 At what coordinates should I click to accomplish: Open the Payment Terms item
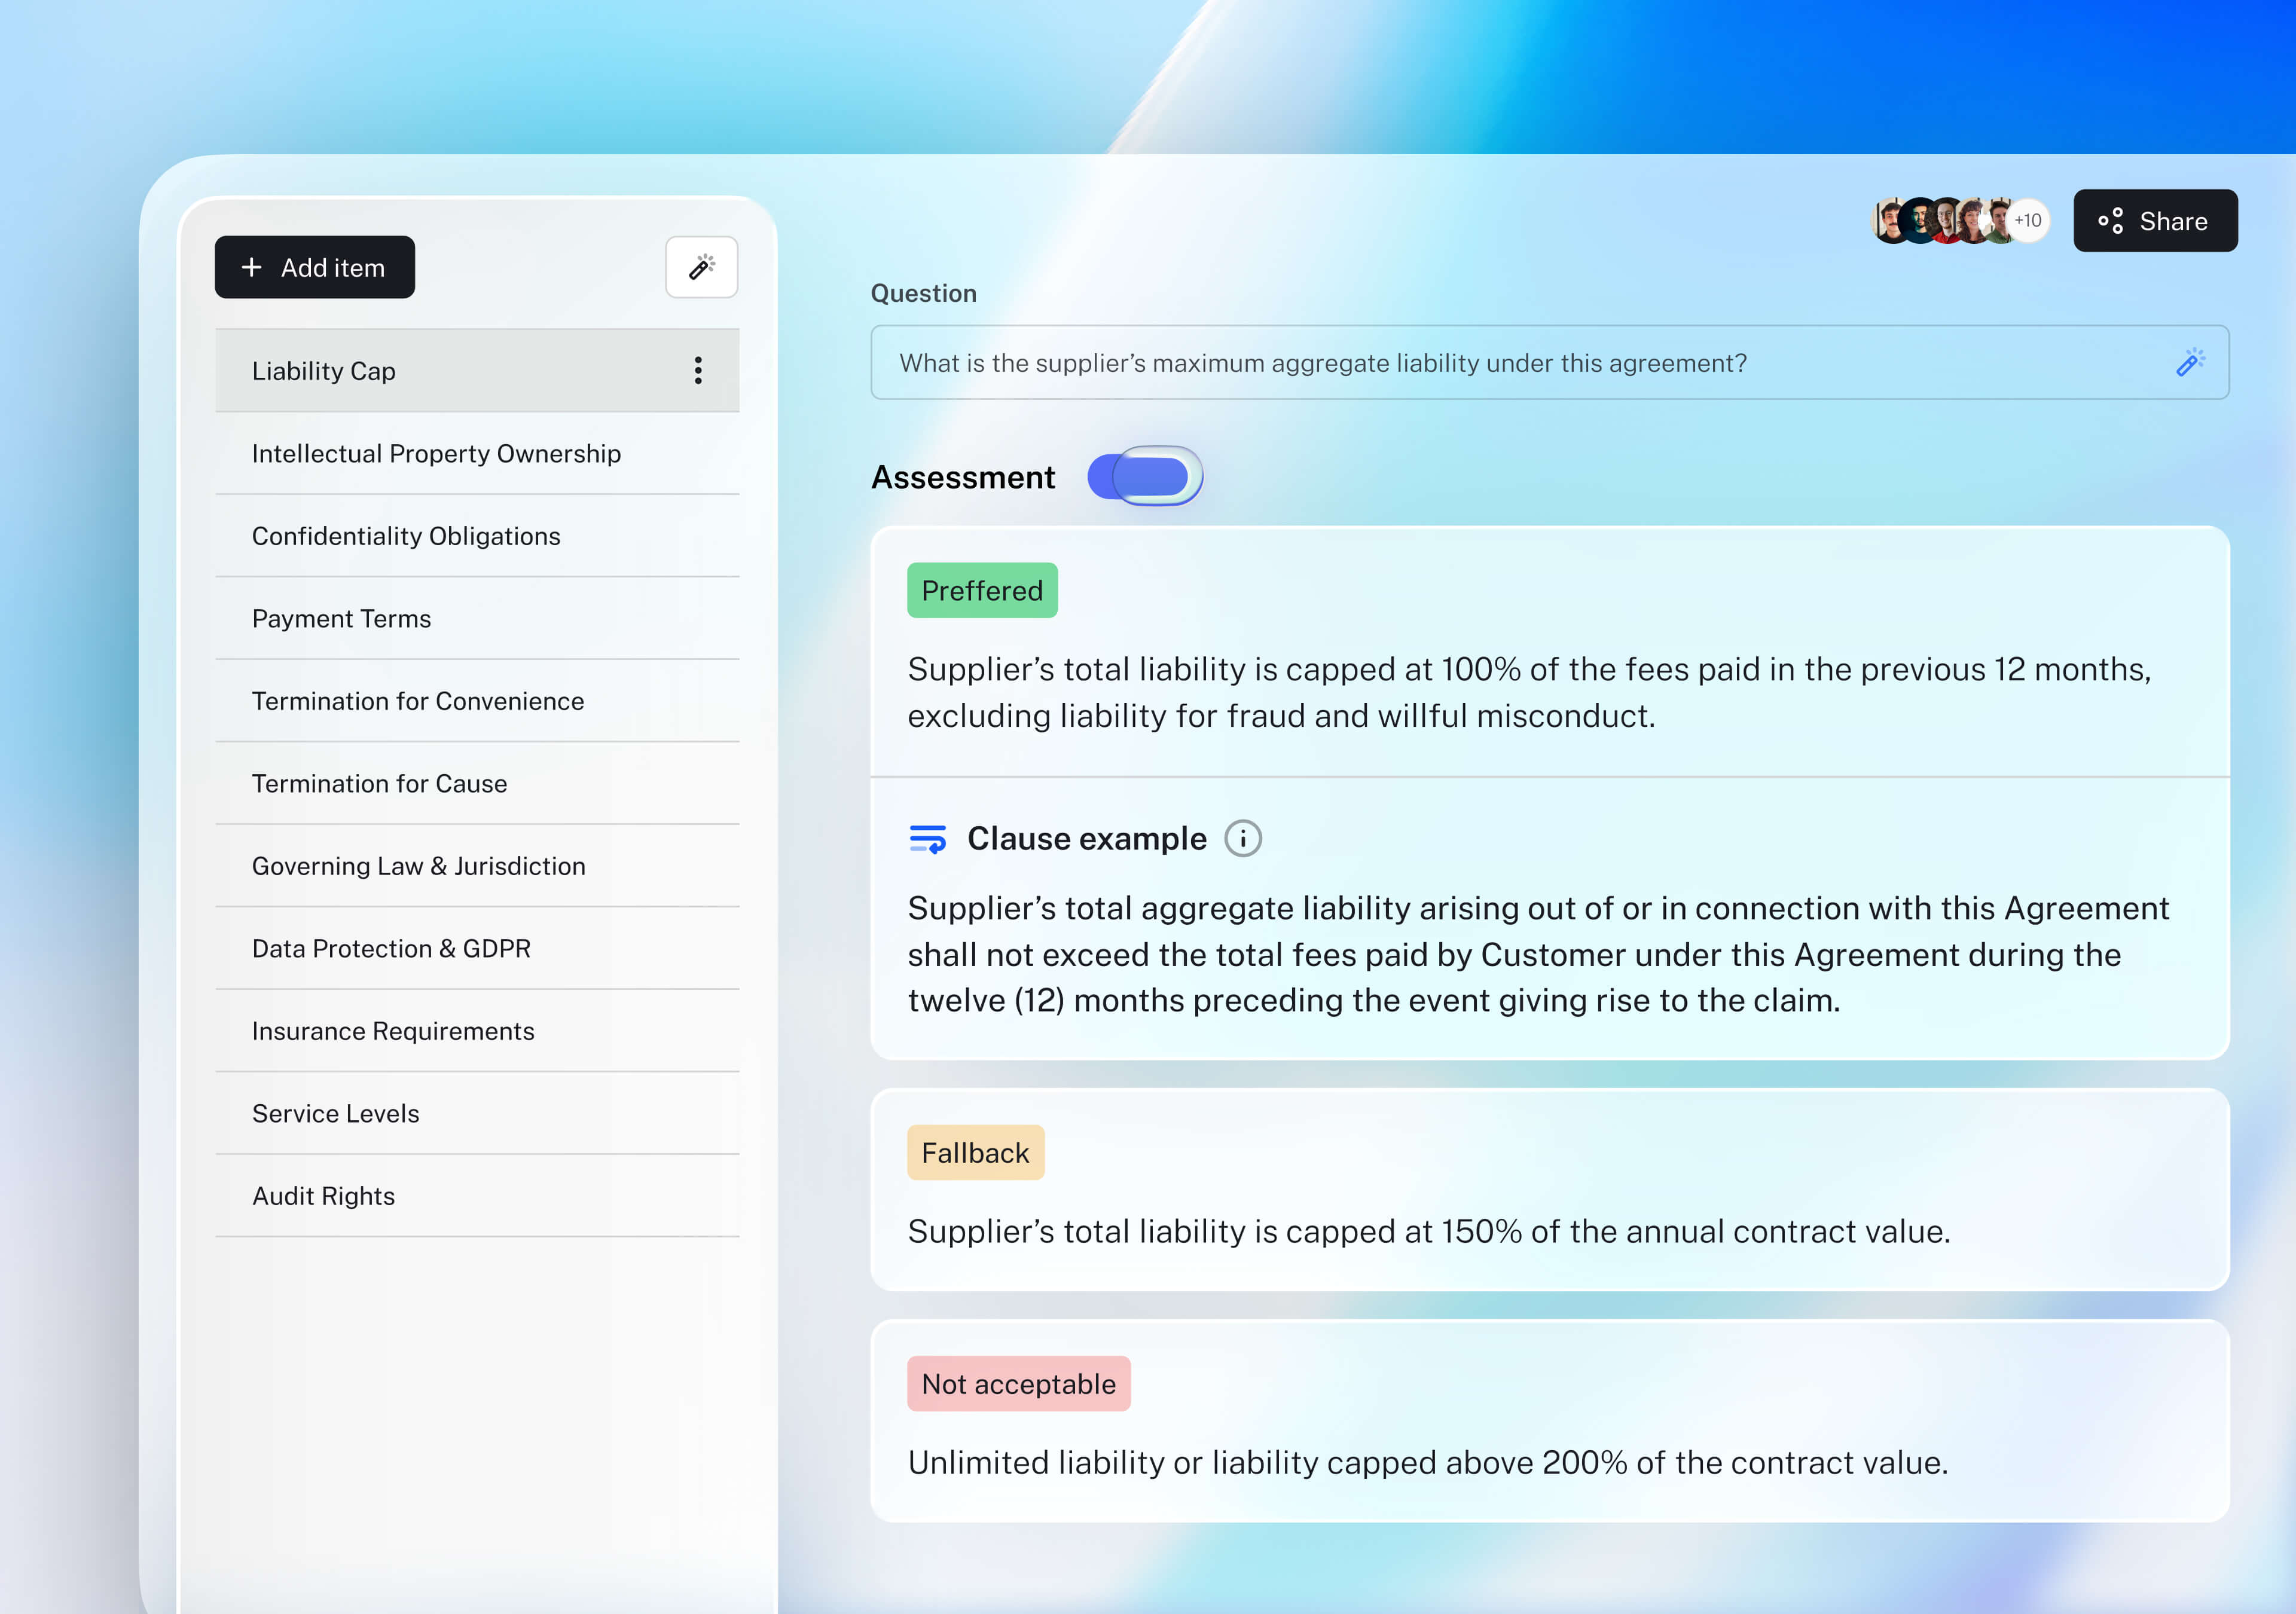click(341, 619)
